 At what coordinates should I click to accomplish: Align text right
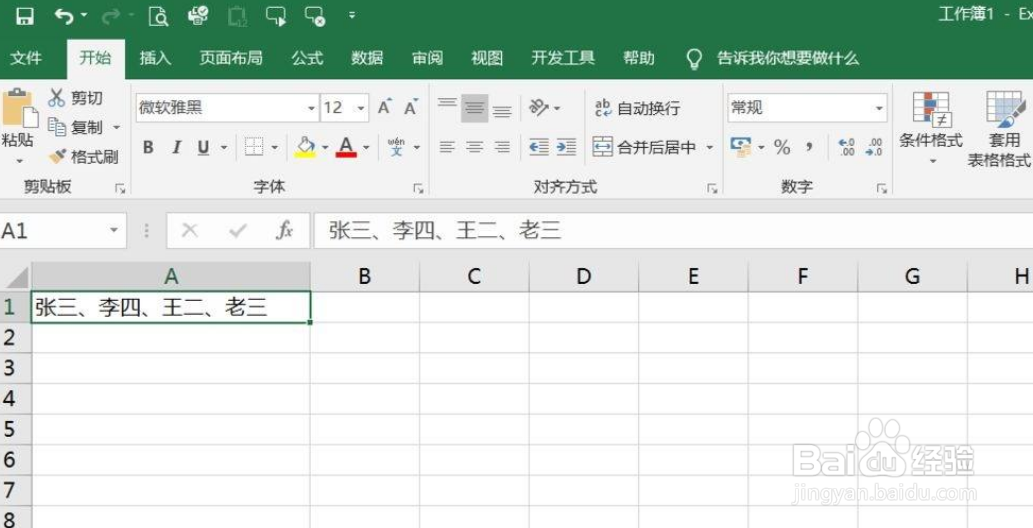click(503, 147)
